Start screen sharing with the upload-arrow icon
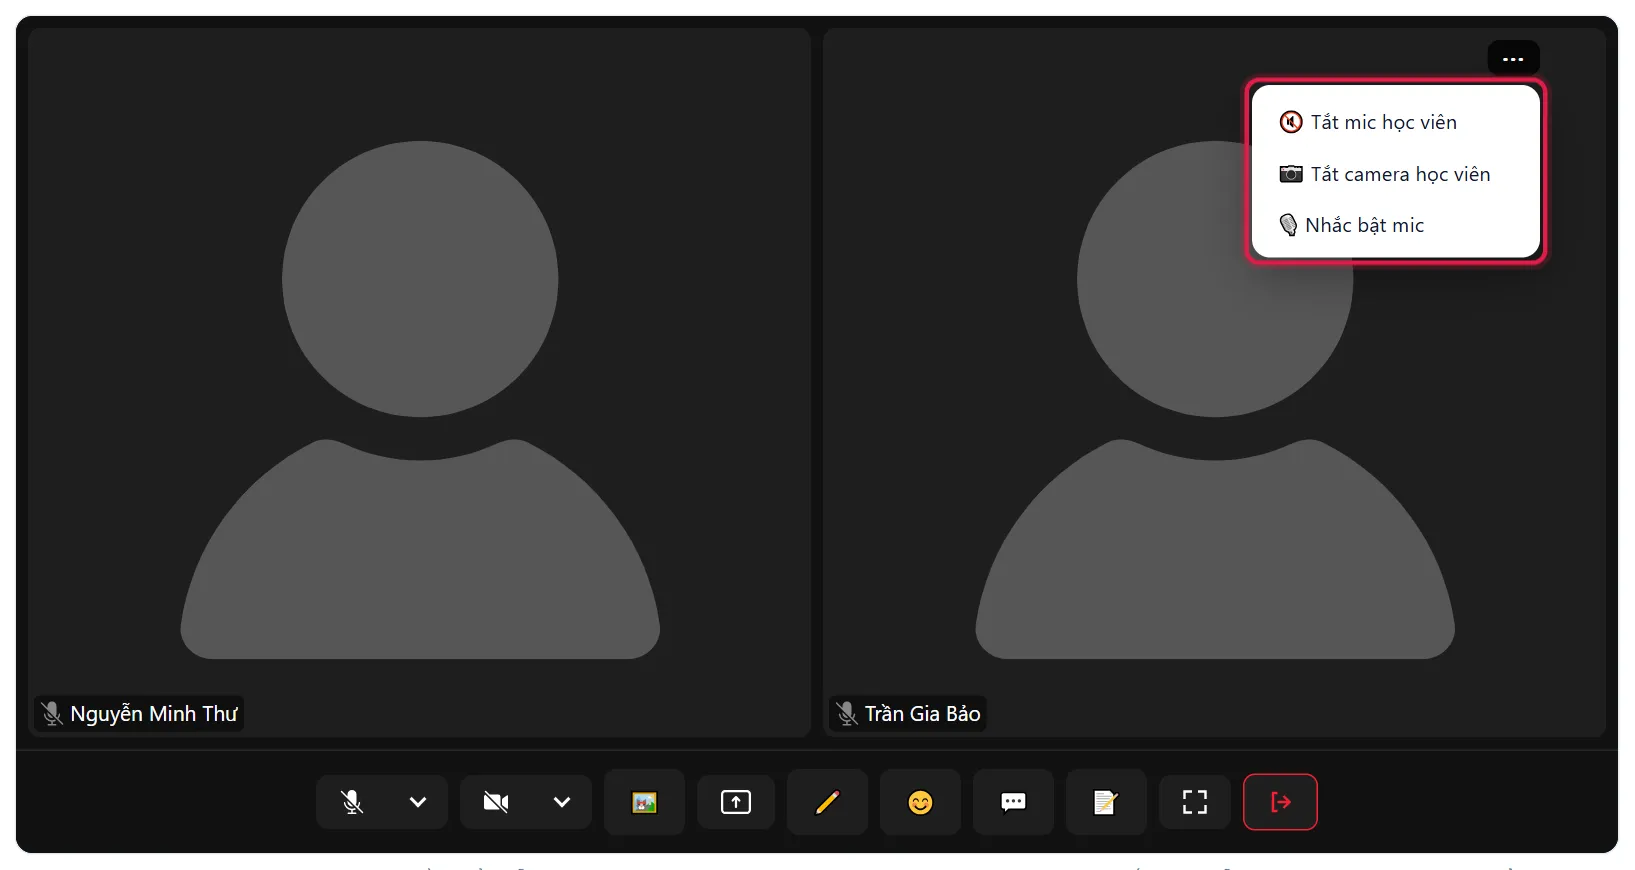The height and width of the screenshot is (870, 1635). 736,802
